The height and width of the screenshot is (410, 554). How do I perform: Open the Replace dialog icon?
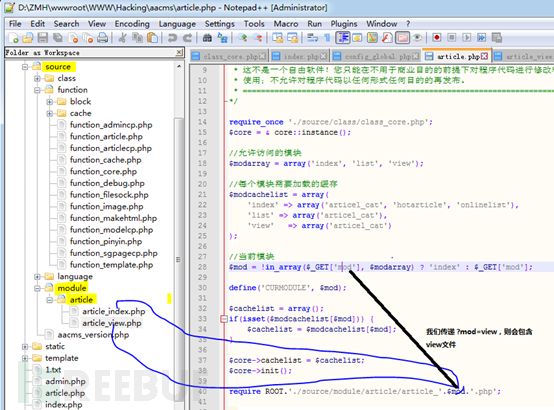(x=222, y=37)
